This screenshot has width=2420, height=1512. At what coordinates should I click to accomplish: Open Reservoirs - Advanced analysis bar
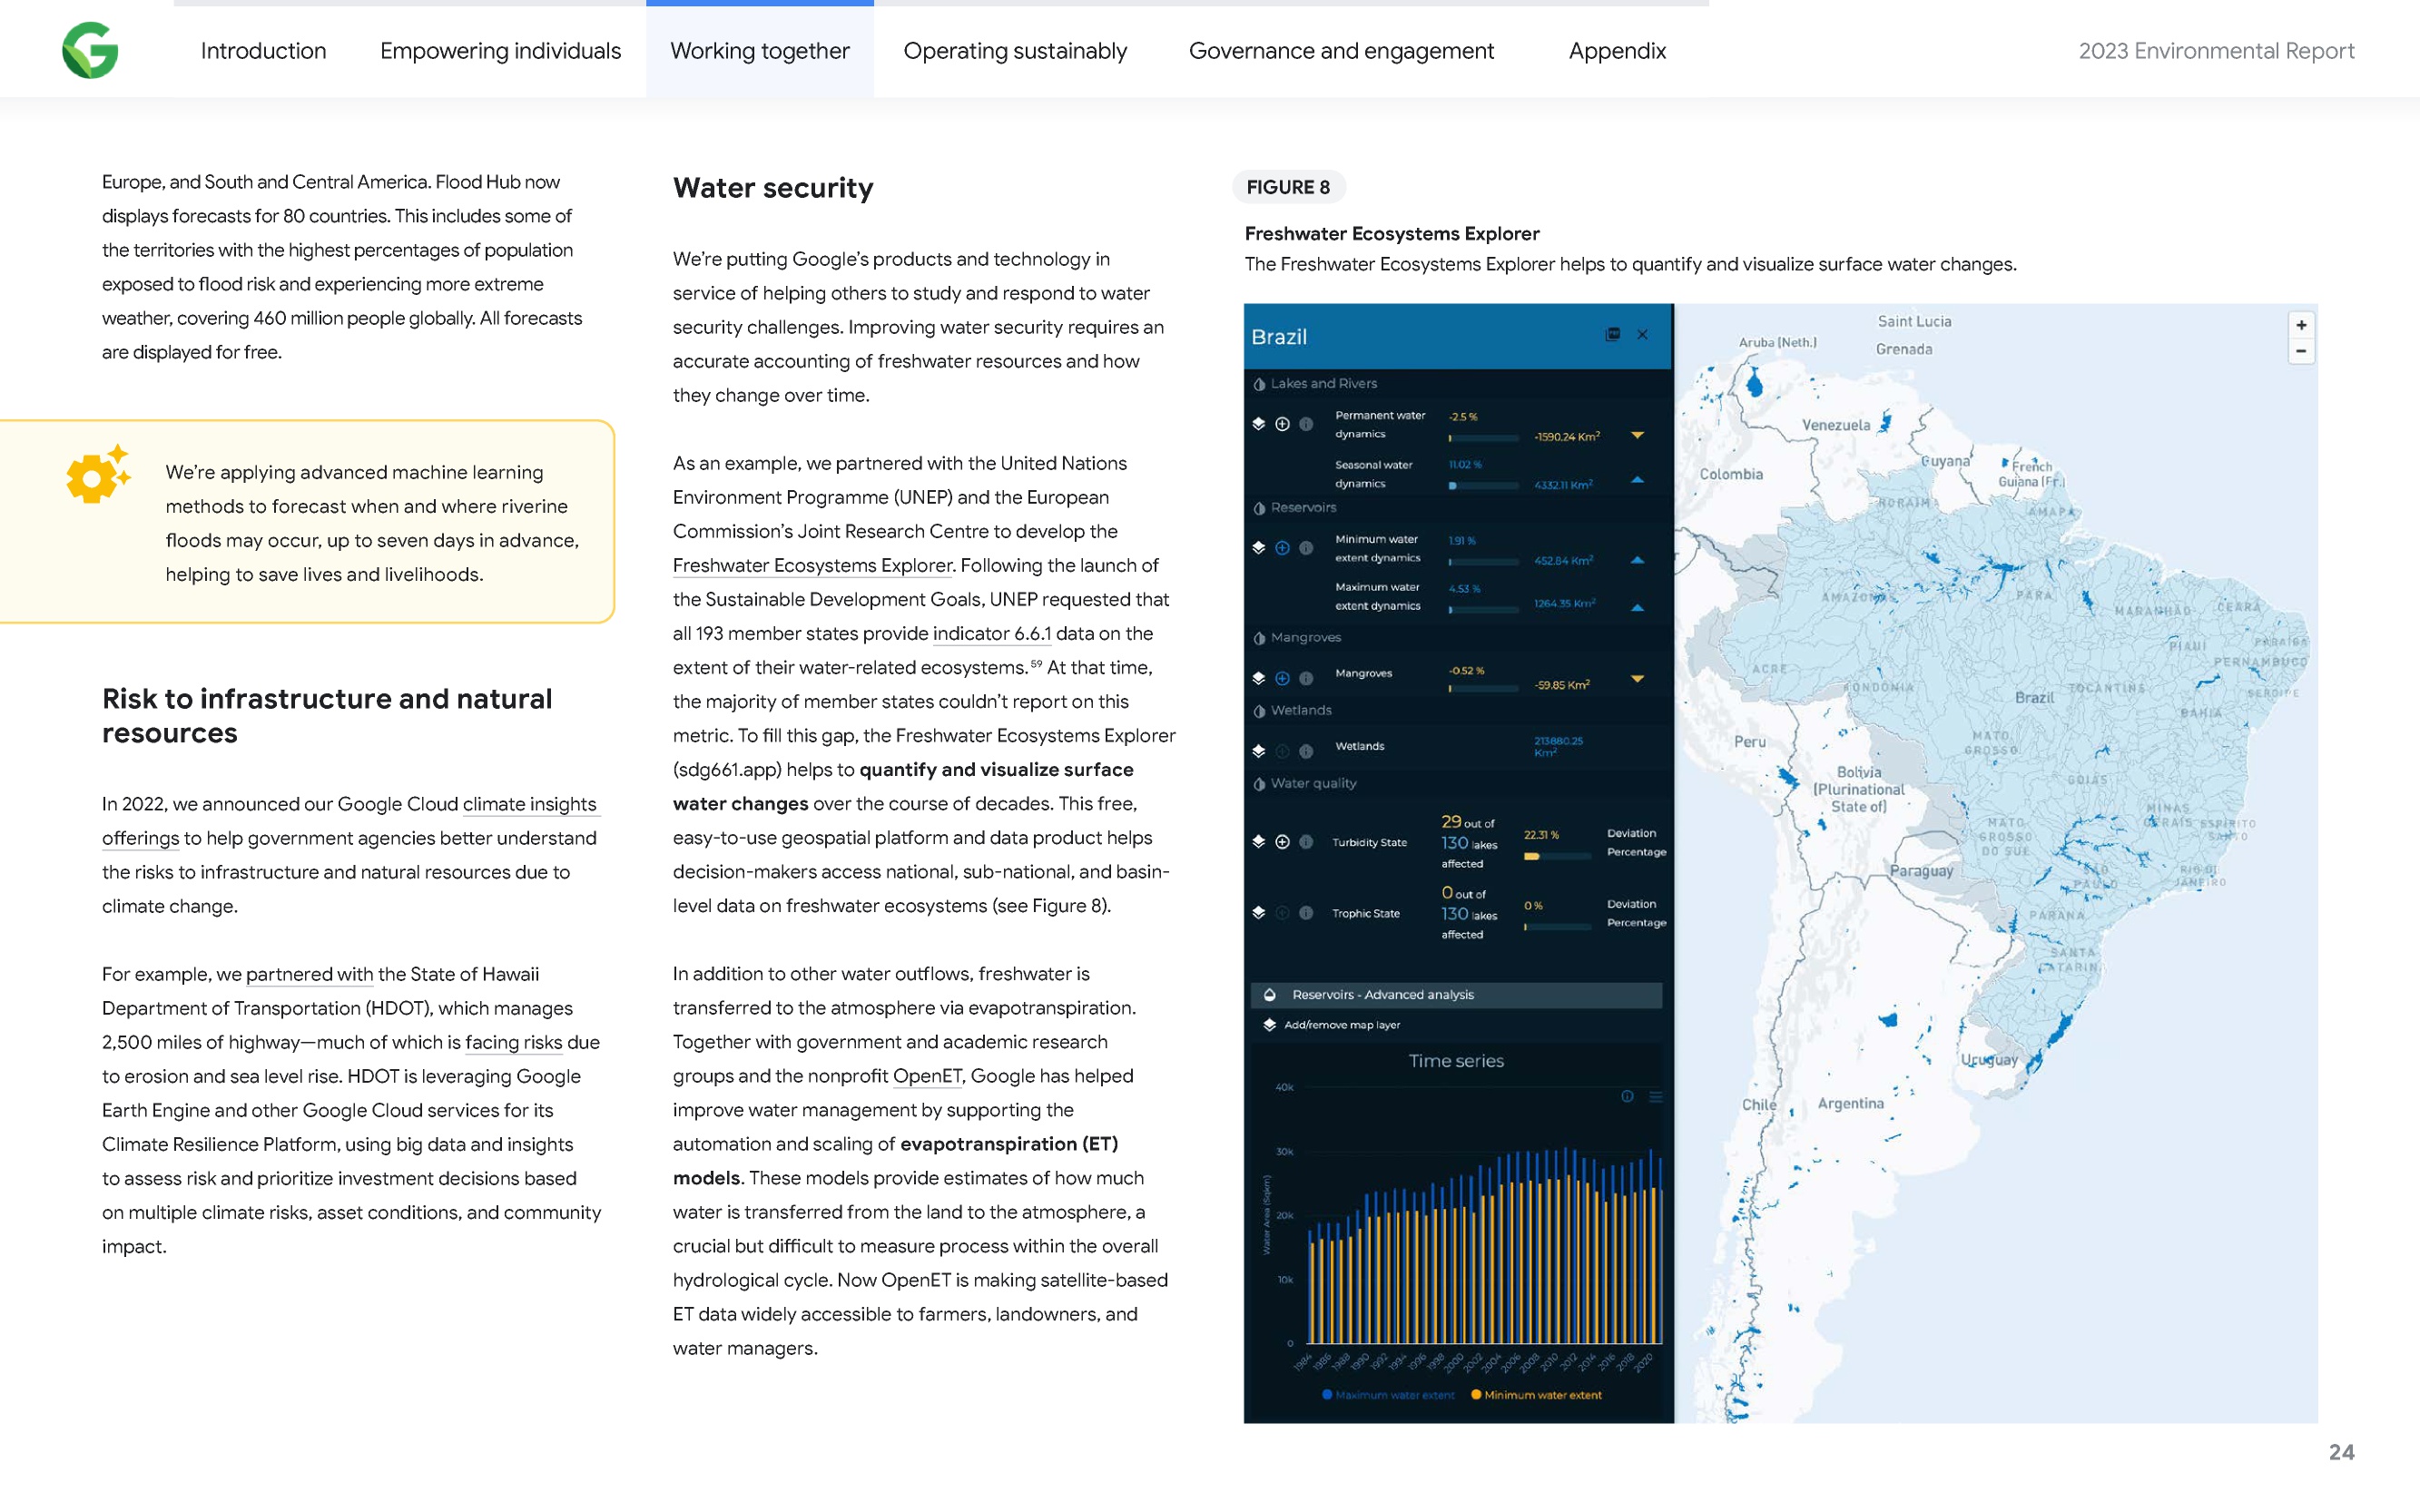click(x=1456, y=995)
